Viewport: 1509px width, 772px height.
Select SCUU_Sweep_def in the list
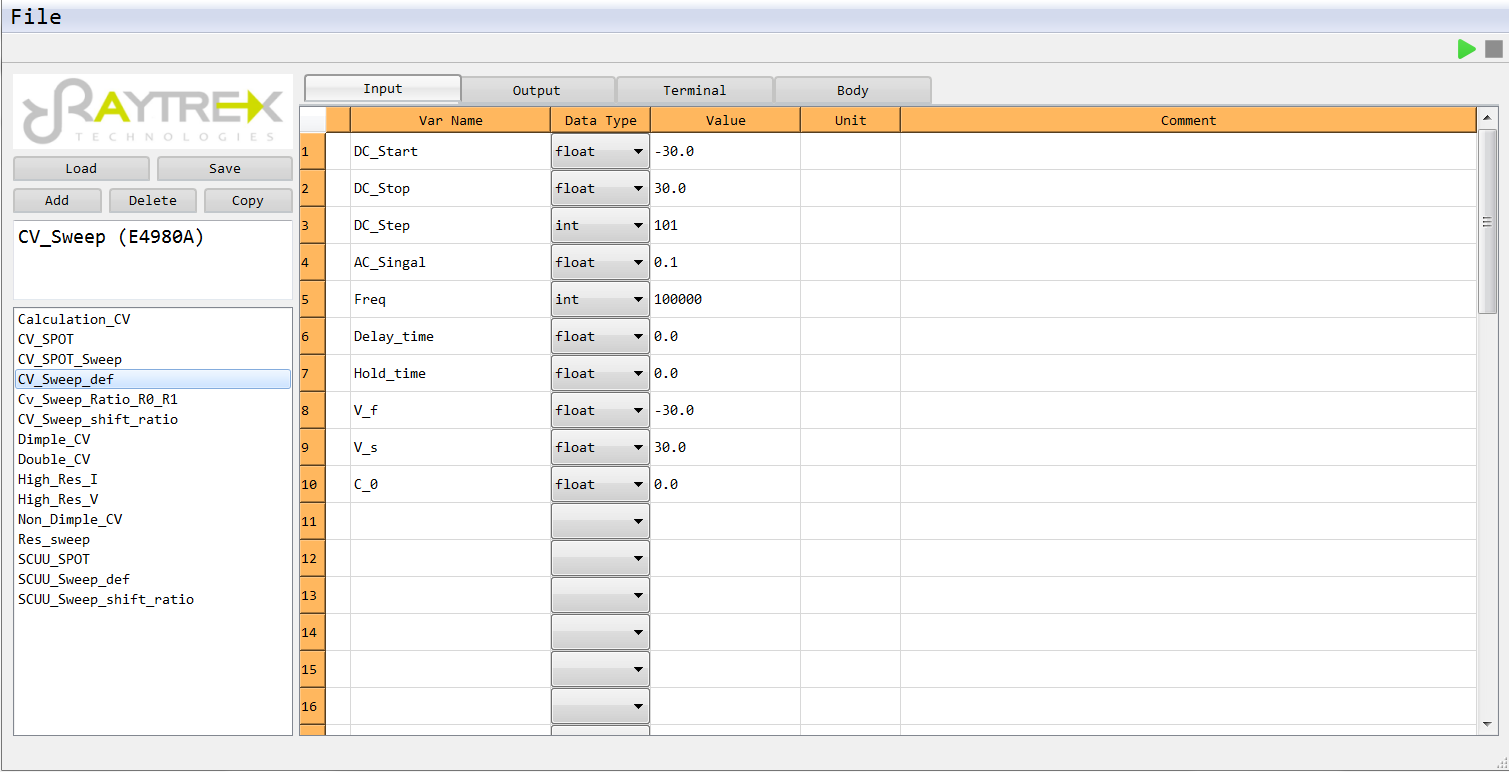tap(153, 579)
